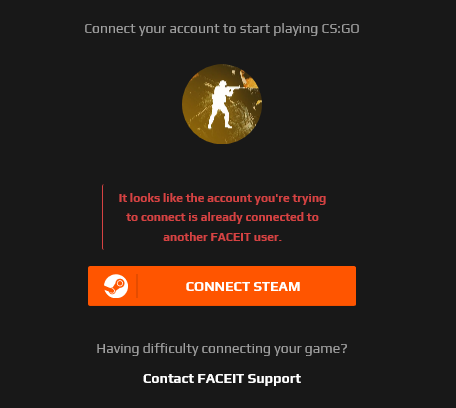
Task: Click the Connect Steam orange button
Action: click(x=222, y=286)
